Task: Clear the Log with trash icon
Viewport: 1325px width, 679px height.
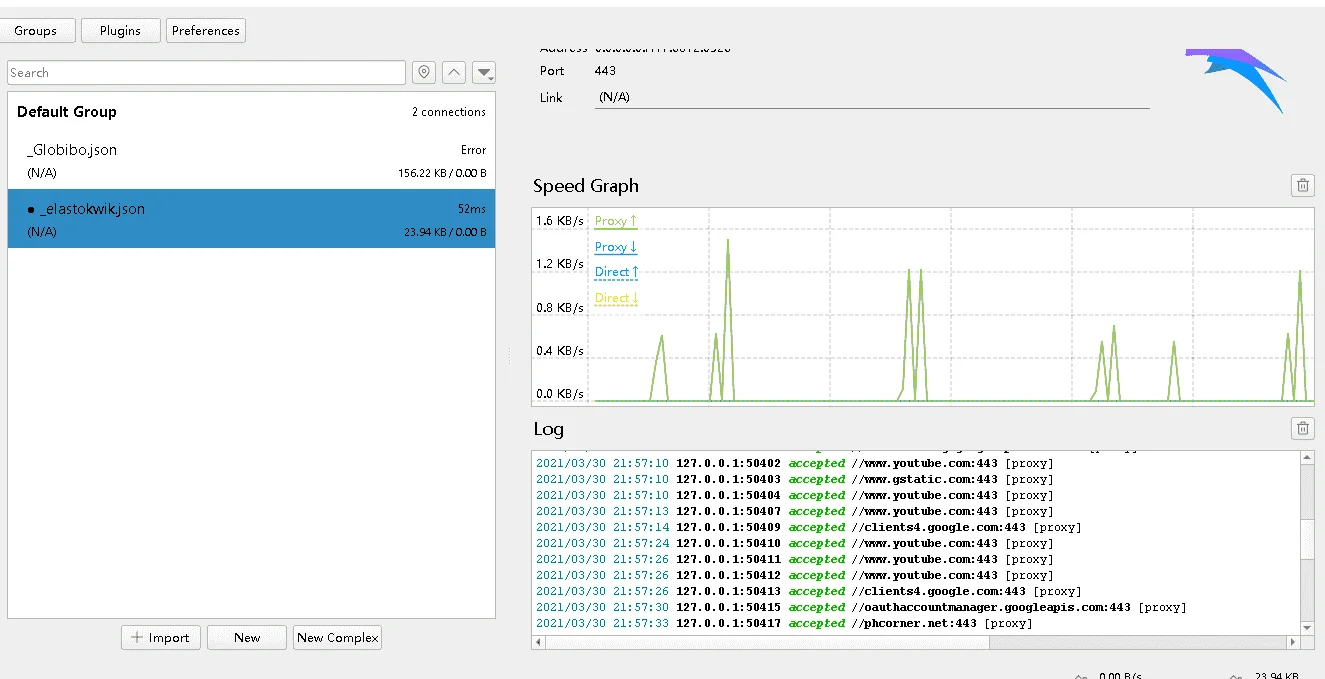Action: (1303, 428)
